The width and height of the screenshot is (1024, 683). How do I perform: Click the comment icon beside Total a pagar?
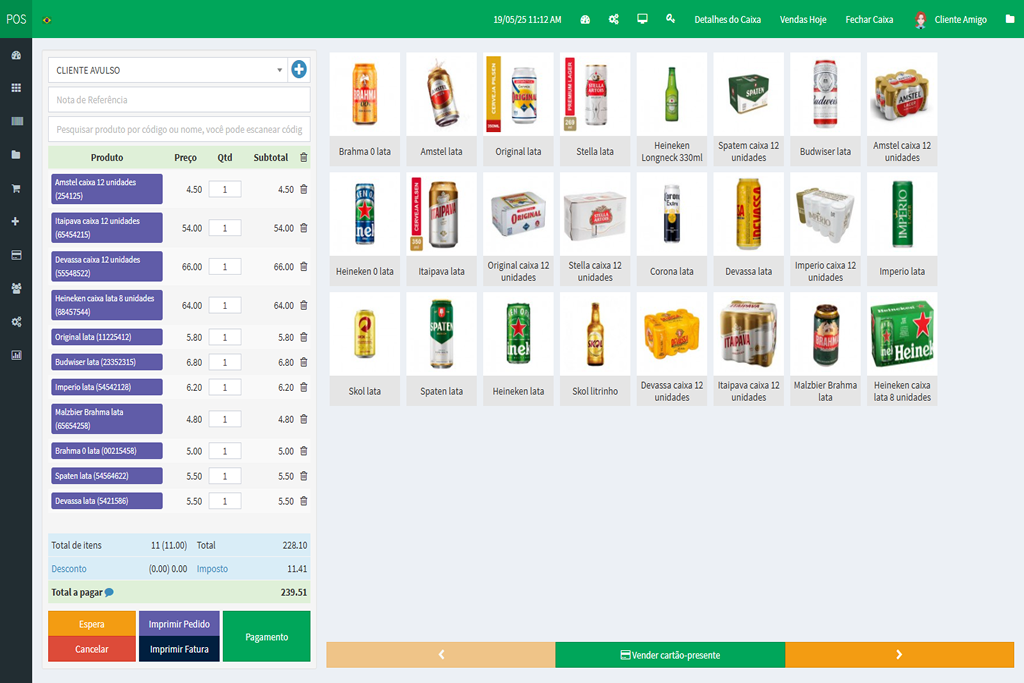click(x=109, y=592)
